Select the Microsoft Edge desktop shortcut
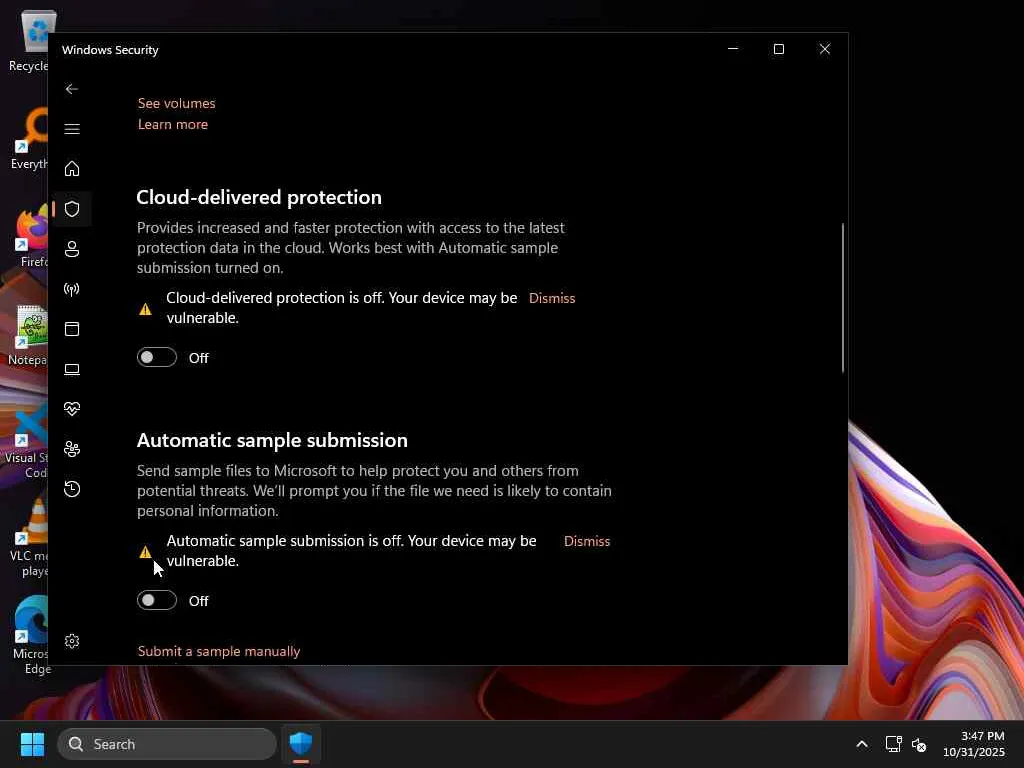This screenshot has height=768, width=1024. coord(31,635)
